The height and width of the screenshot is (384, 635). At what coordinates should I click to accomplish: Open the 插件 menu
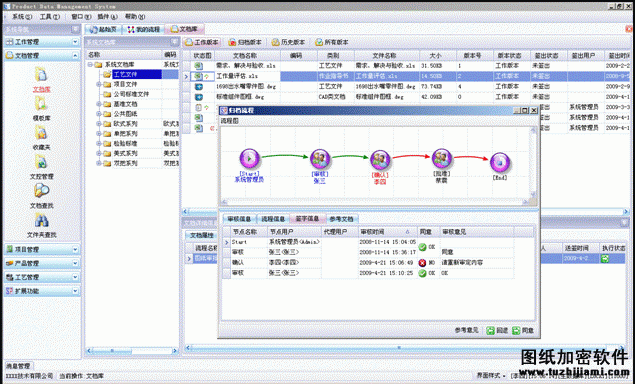107,17
